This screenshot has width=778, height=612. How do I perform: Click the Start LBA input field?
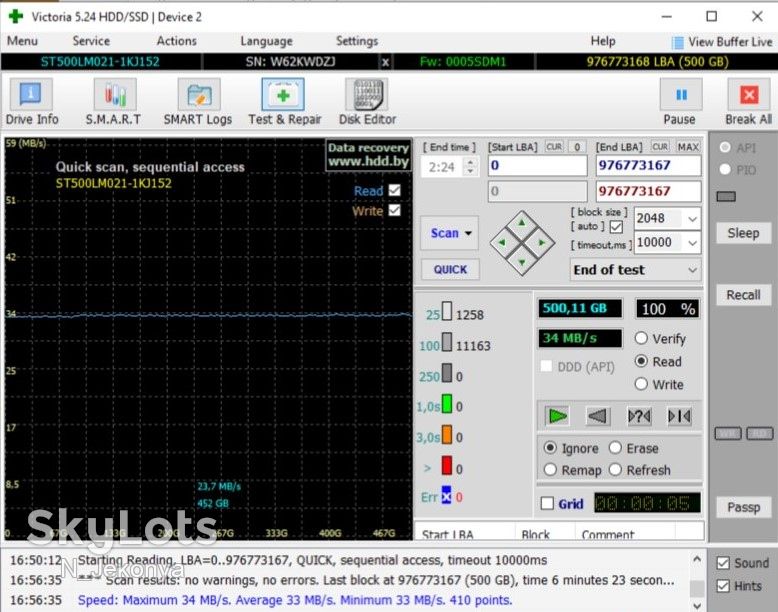point(538,165)
